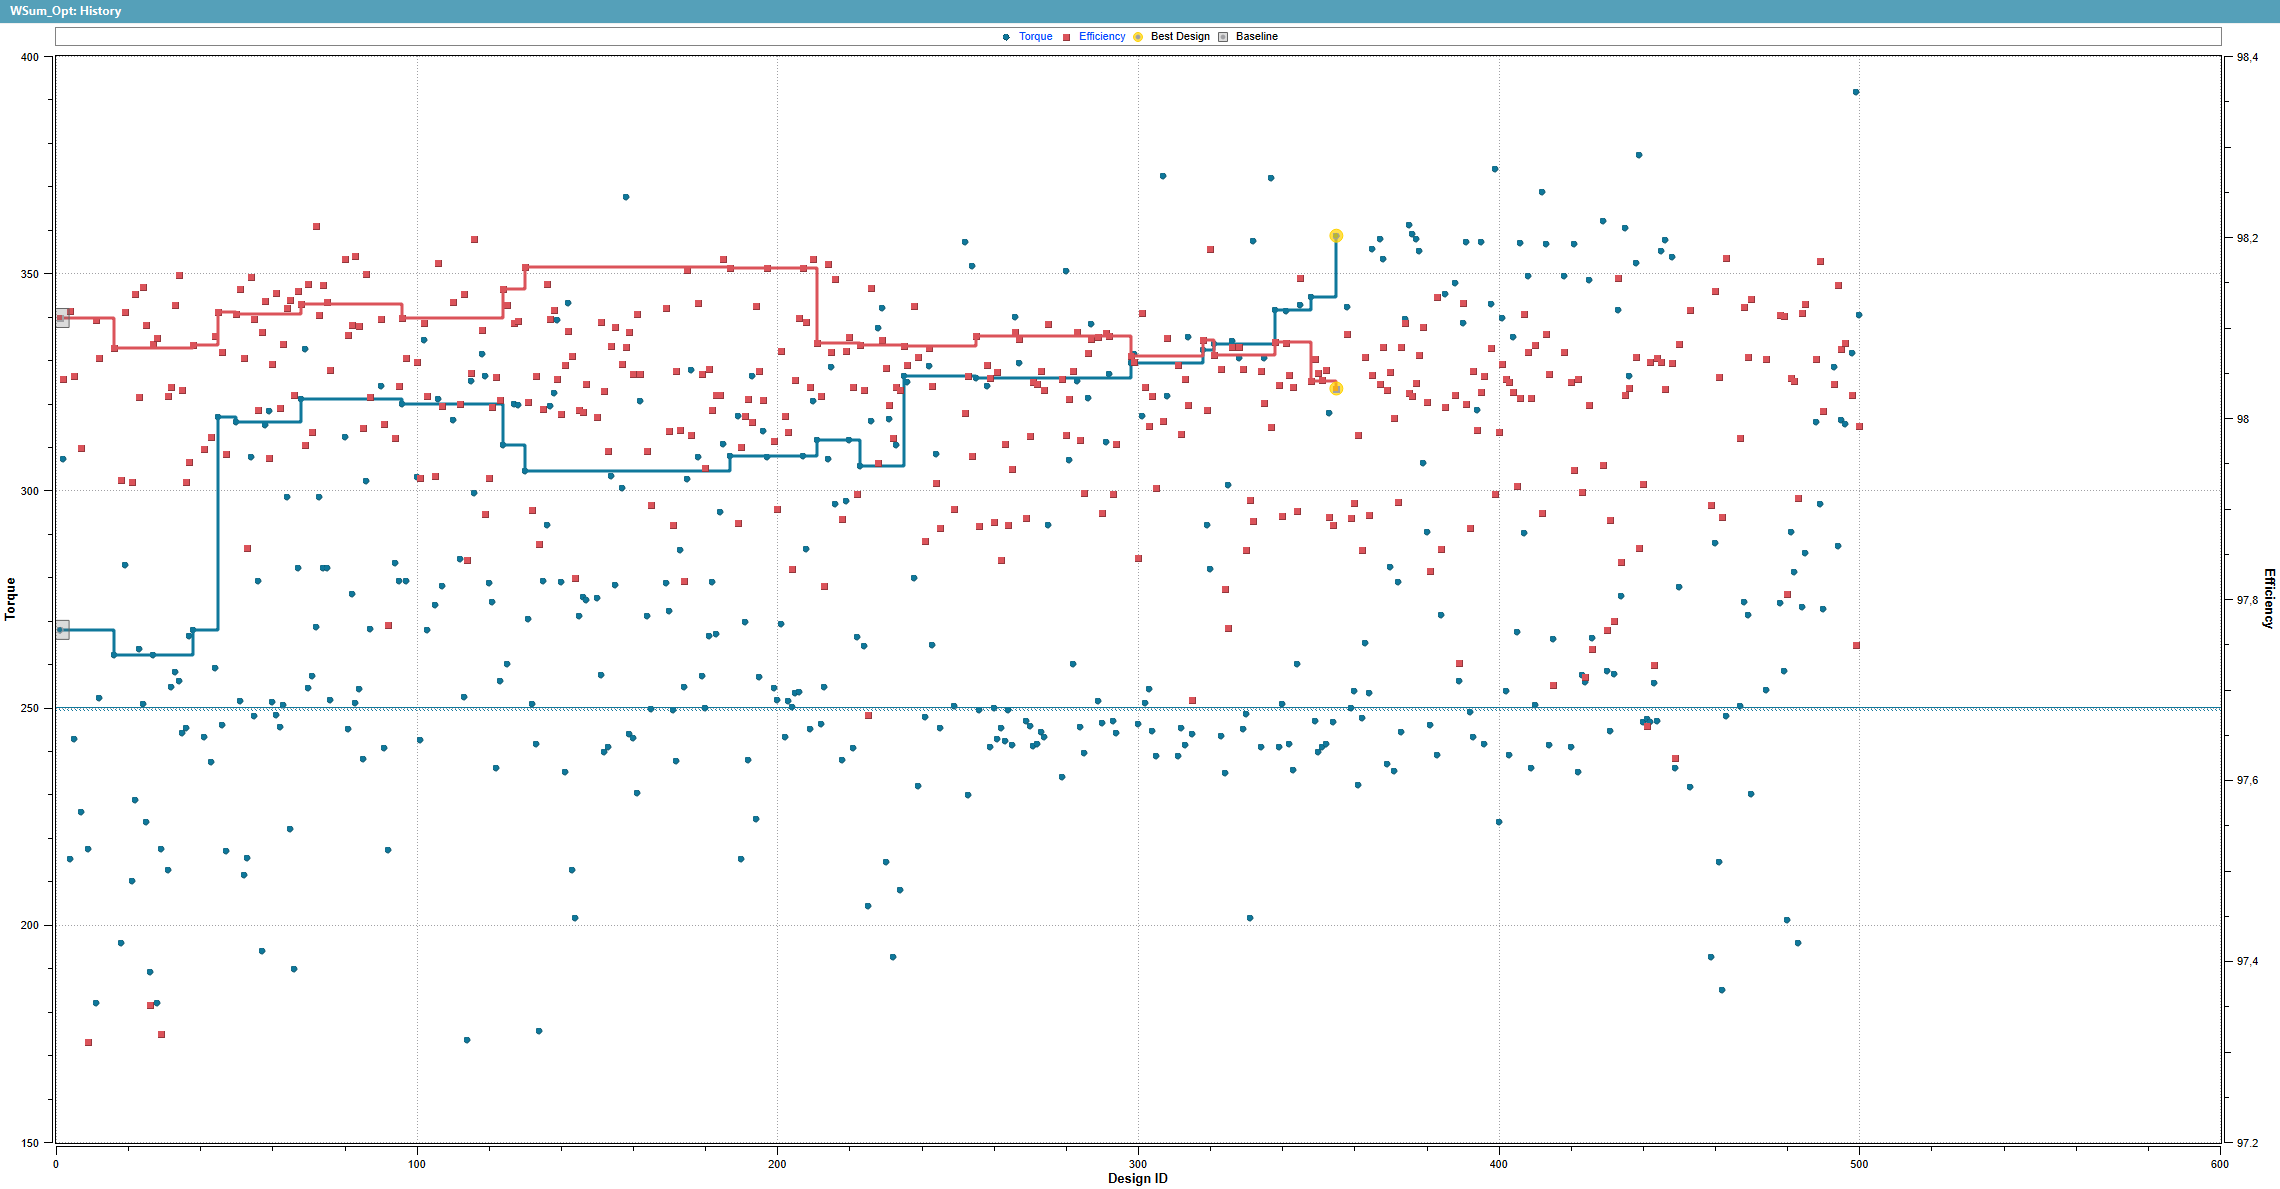Click the Design ID axis title
Image resolution: width=2280 pixels, height=1189 pixels.
[1137, 1178]
